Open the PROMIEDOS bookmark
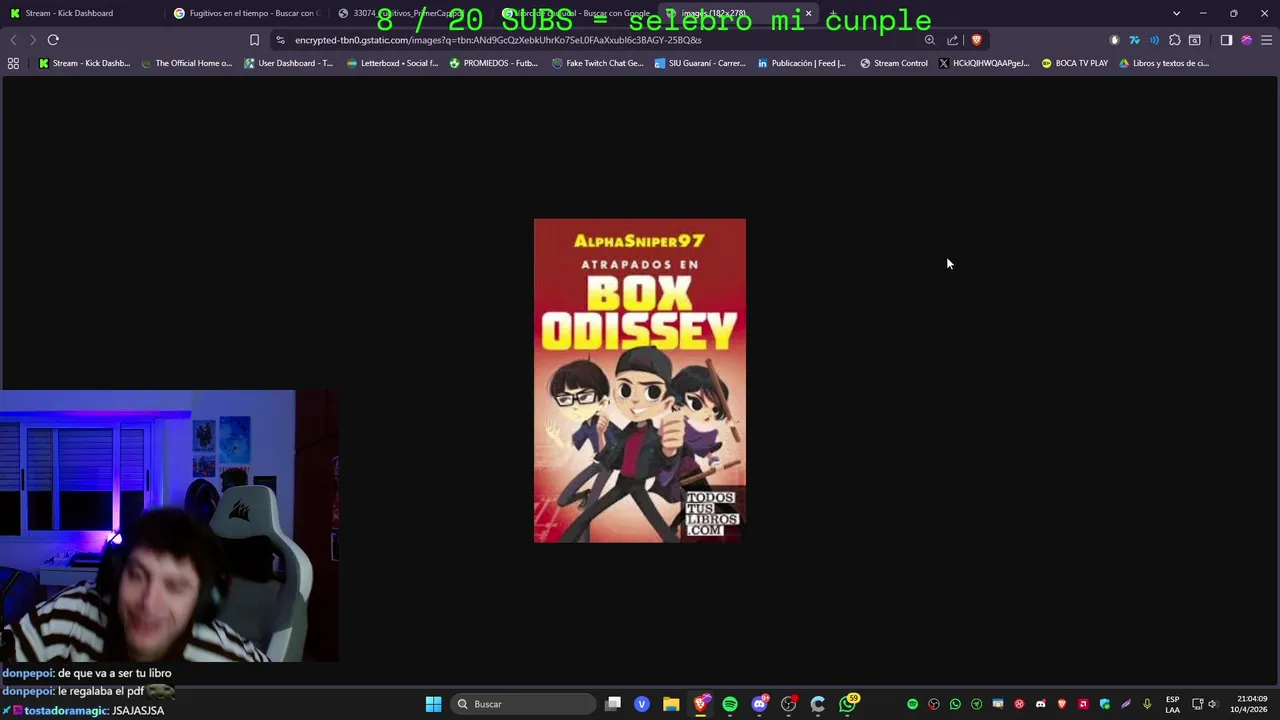The height and width of the screenshot is (720, 1280). (x=494, y=63)
